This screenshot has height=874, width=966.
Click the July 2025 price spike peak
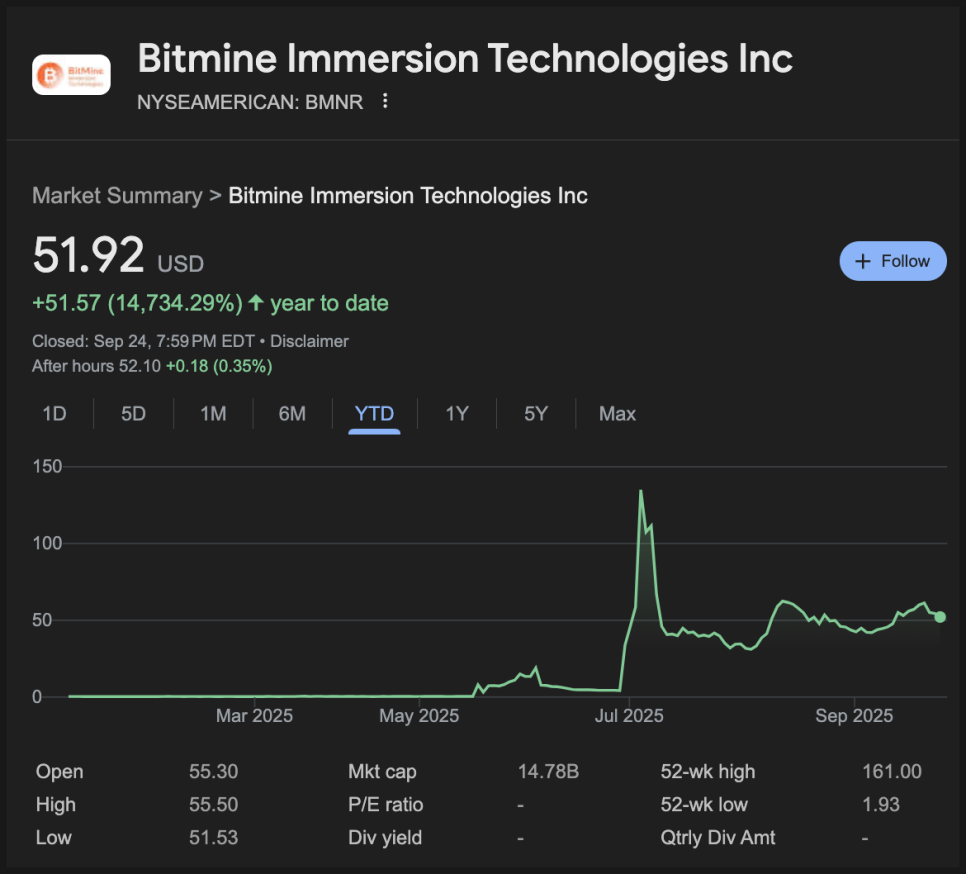tap(641, 492)
